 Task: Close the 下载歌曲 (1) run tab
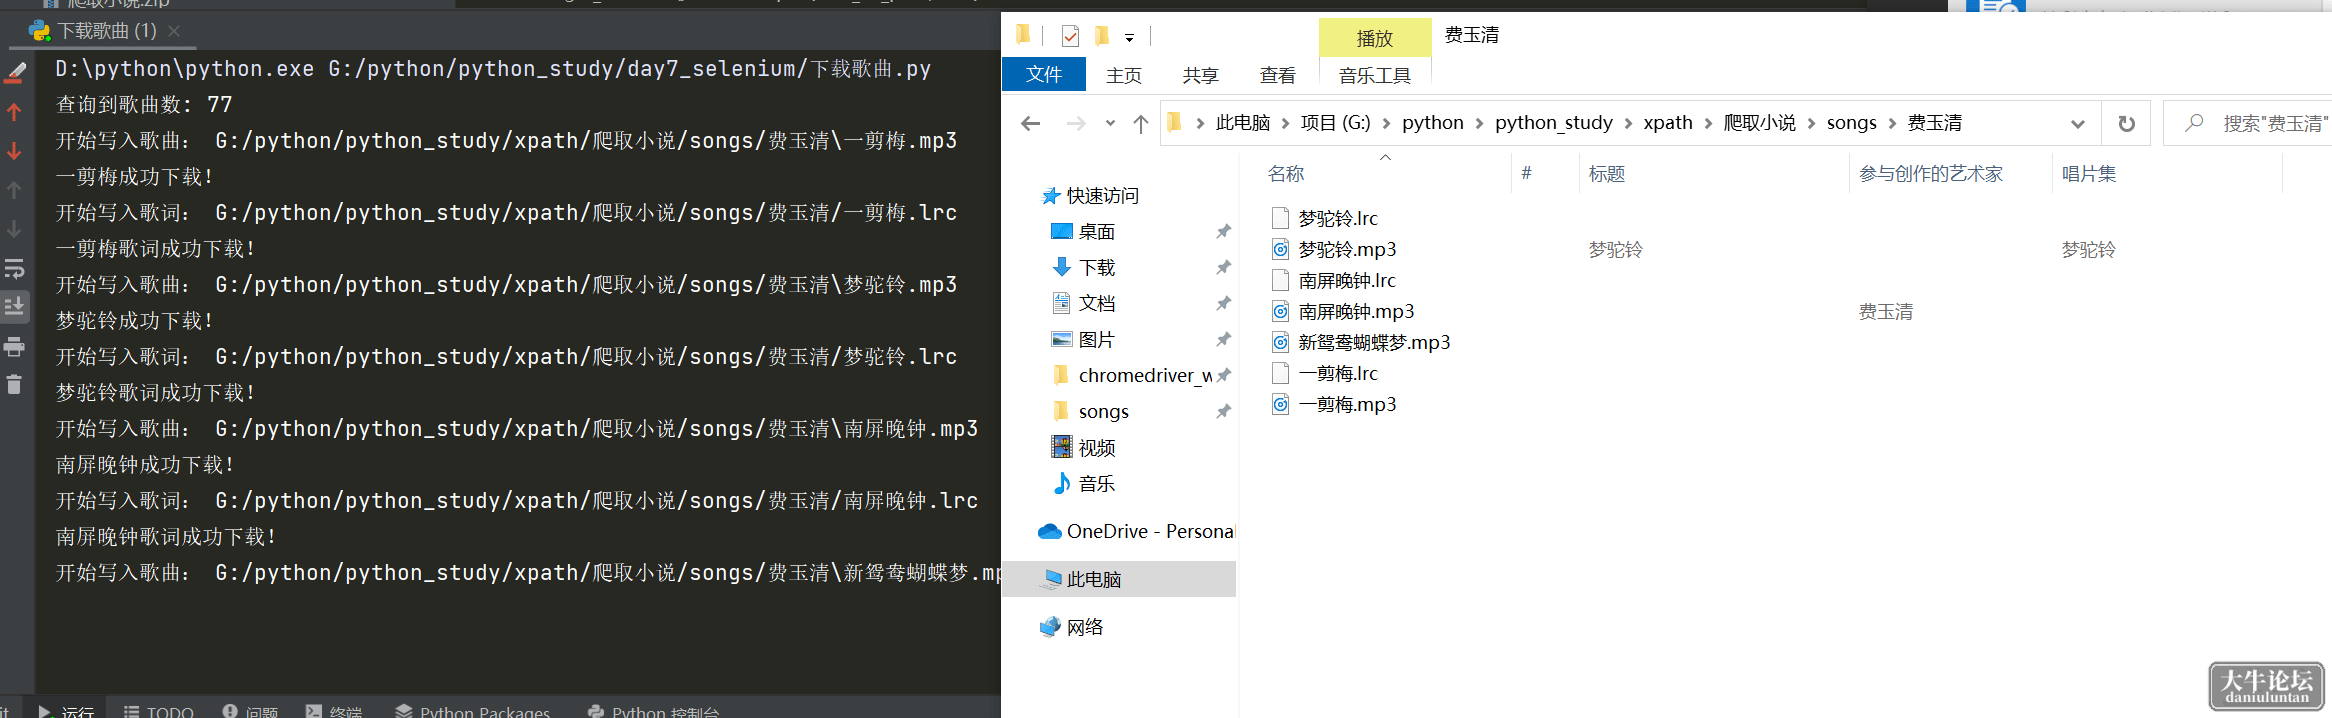(174, 31)
